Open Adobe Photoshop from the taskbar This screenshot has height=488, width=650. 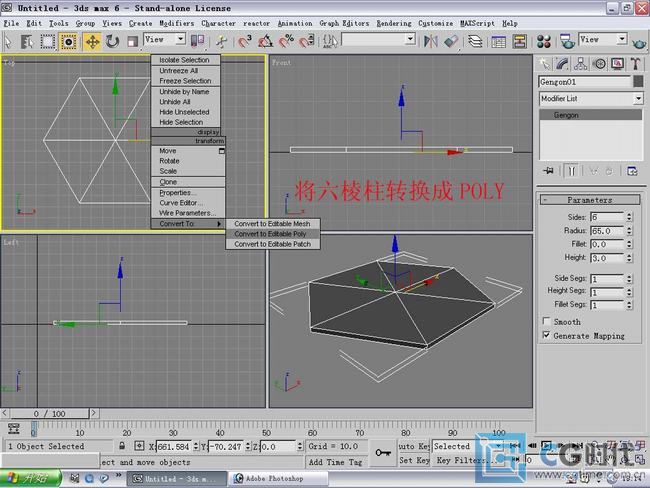pos(279,478)
